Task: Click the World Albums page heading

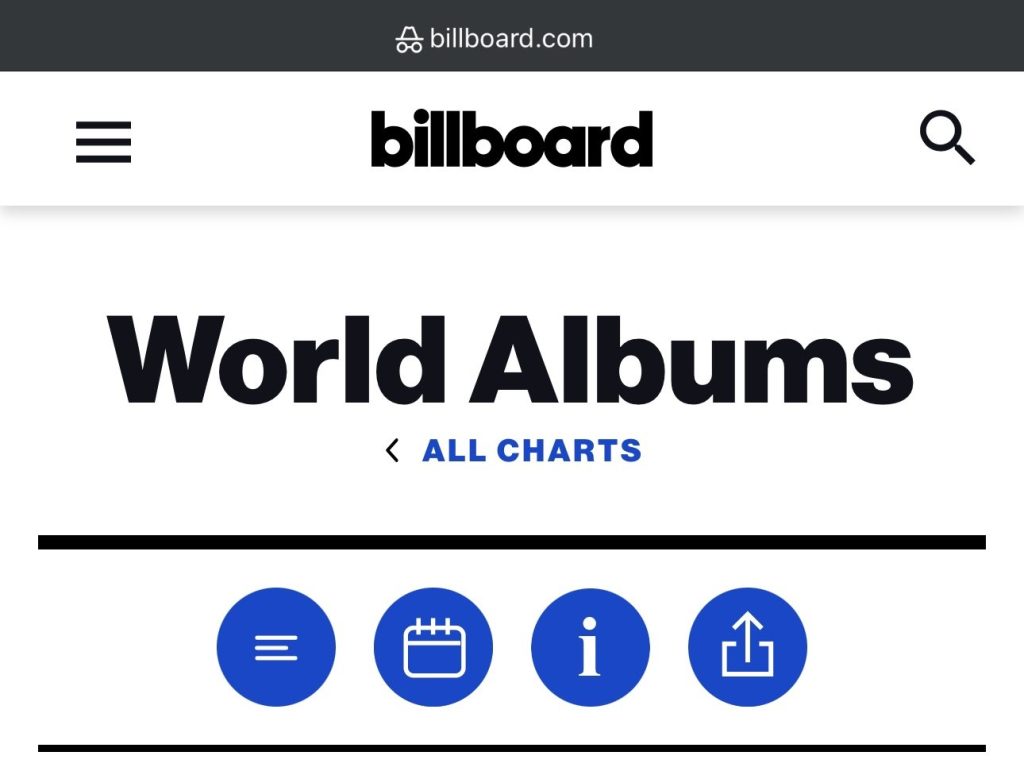Action: click(510, 360)
